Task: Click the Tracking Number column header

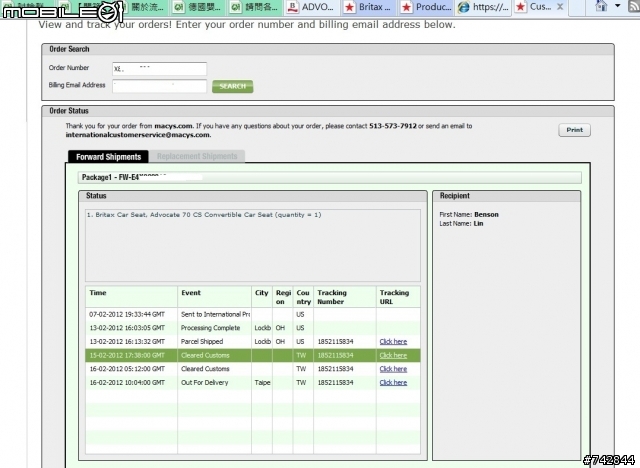Action: coord(344,297)
